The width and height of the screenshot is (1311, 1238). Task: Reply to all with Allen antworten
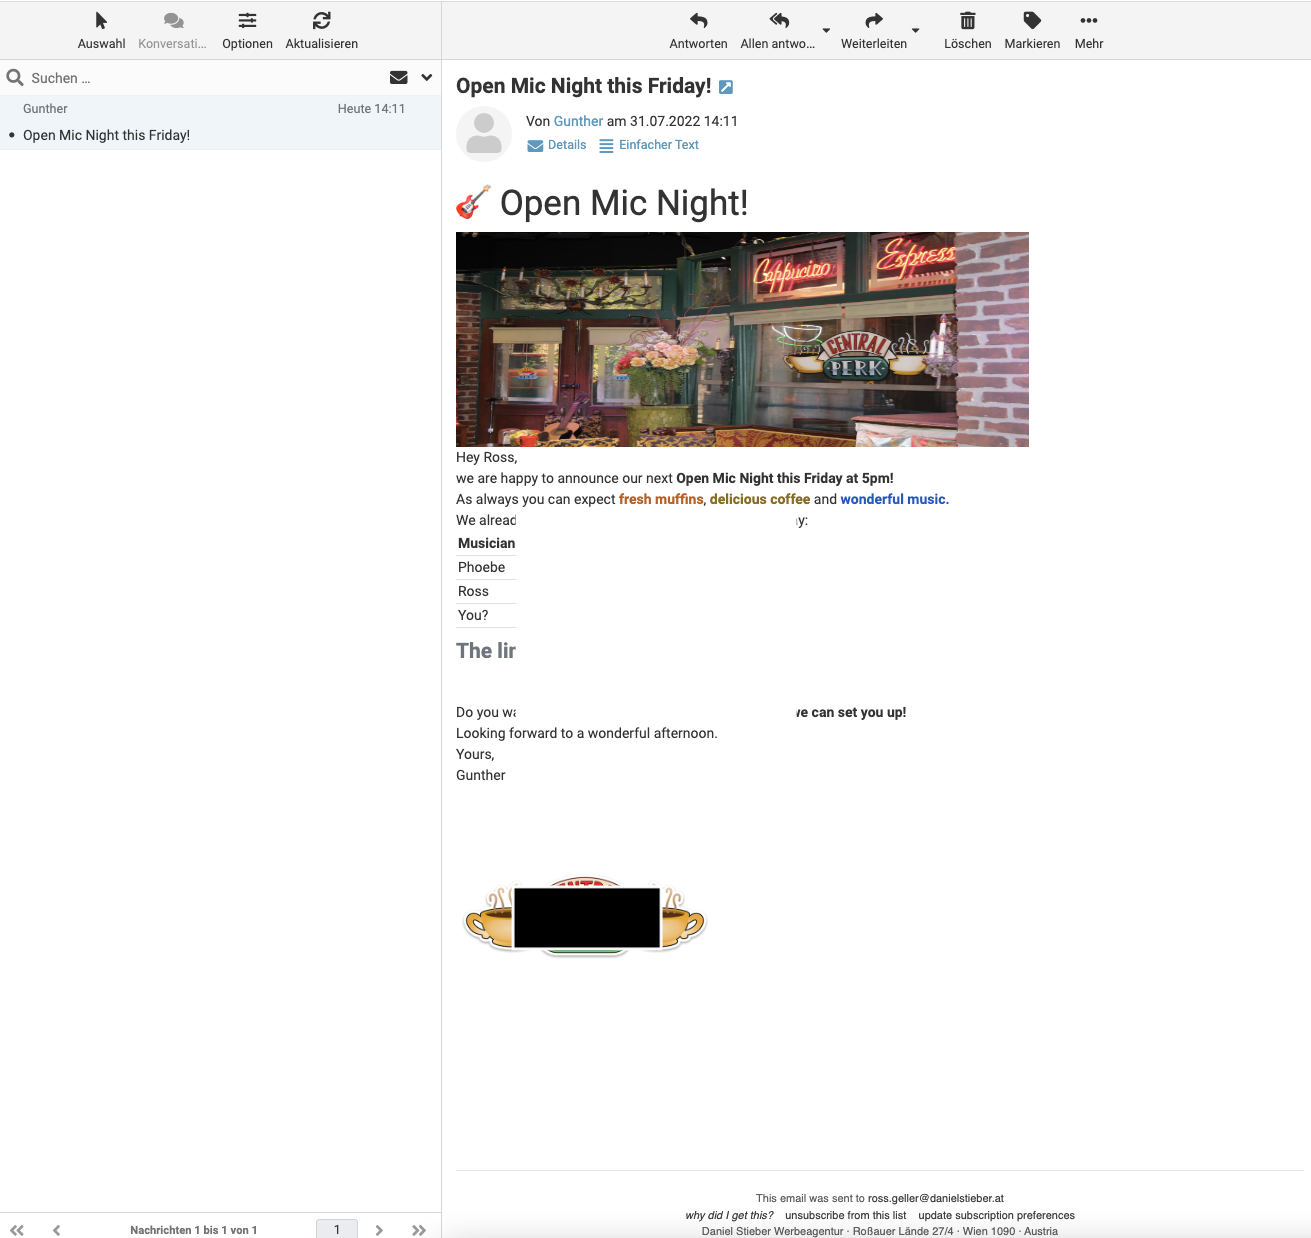tap(778, 31)
